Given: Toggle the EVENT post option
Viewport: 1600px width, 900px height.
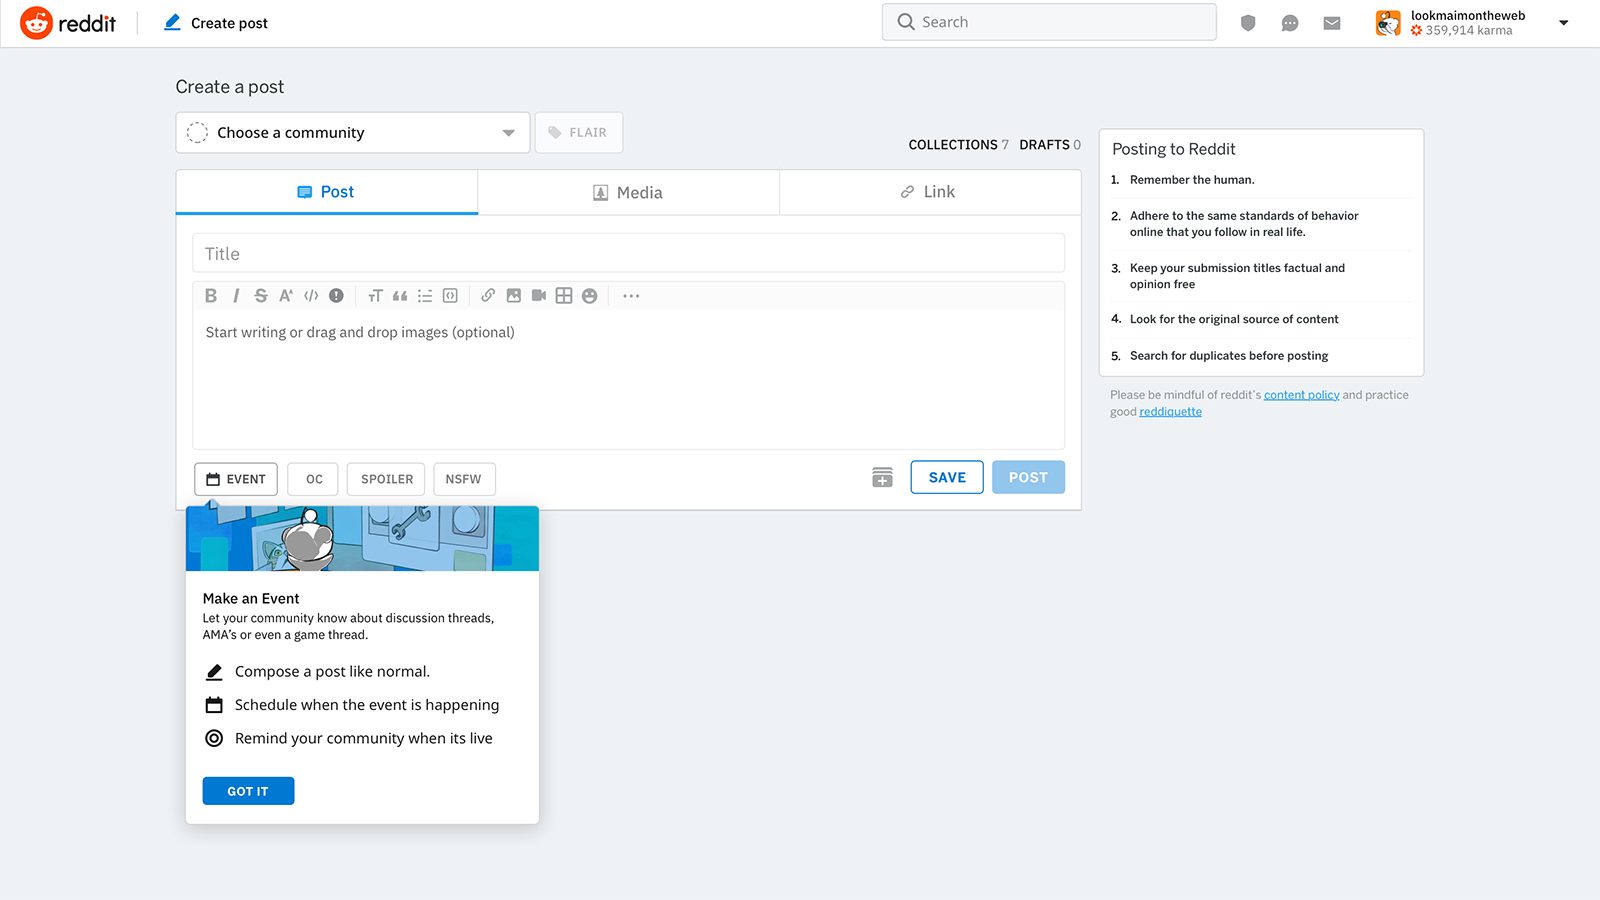Looking at the screenshot, I should [x=236, y=479].
